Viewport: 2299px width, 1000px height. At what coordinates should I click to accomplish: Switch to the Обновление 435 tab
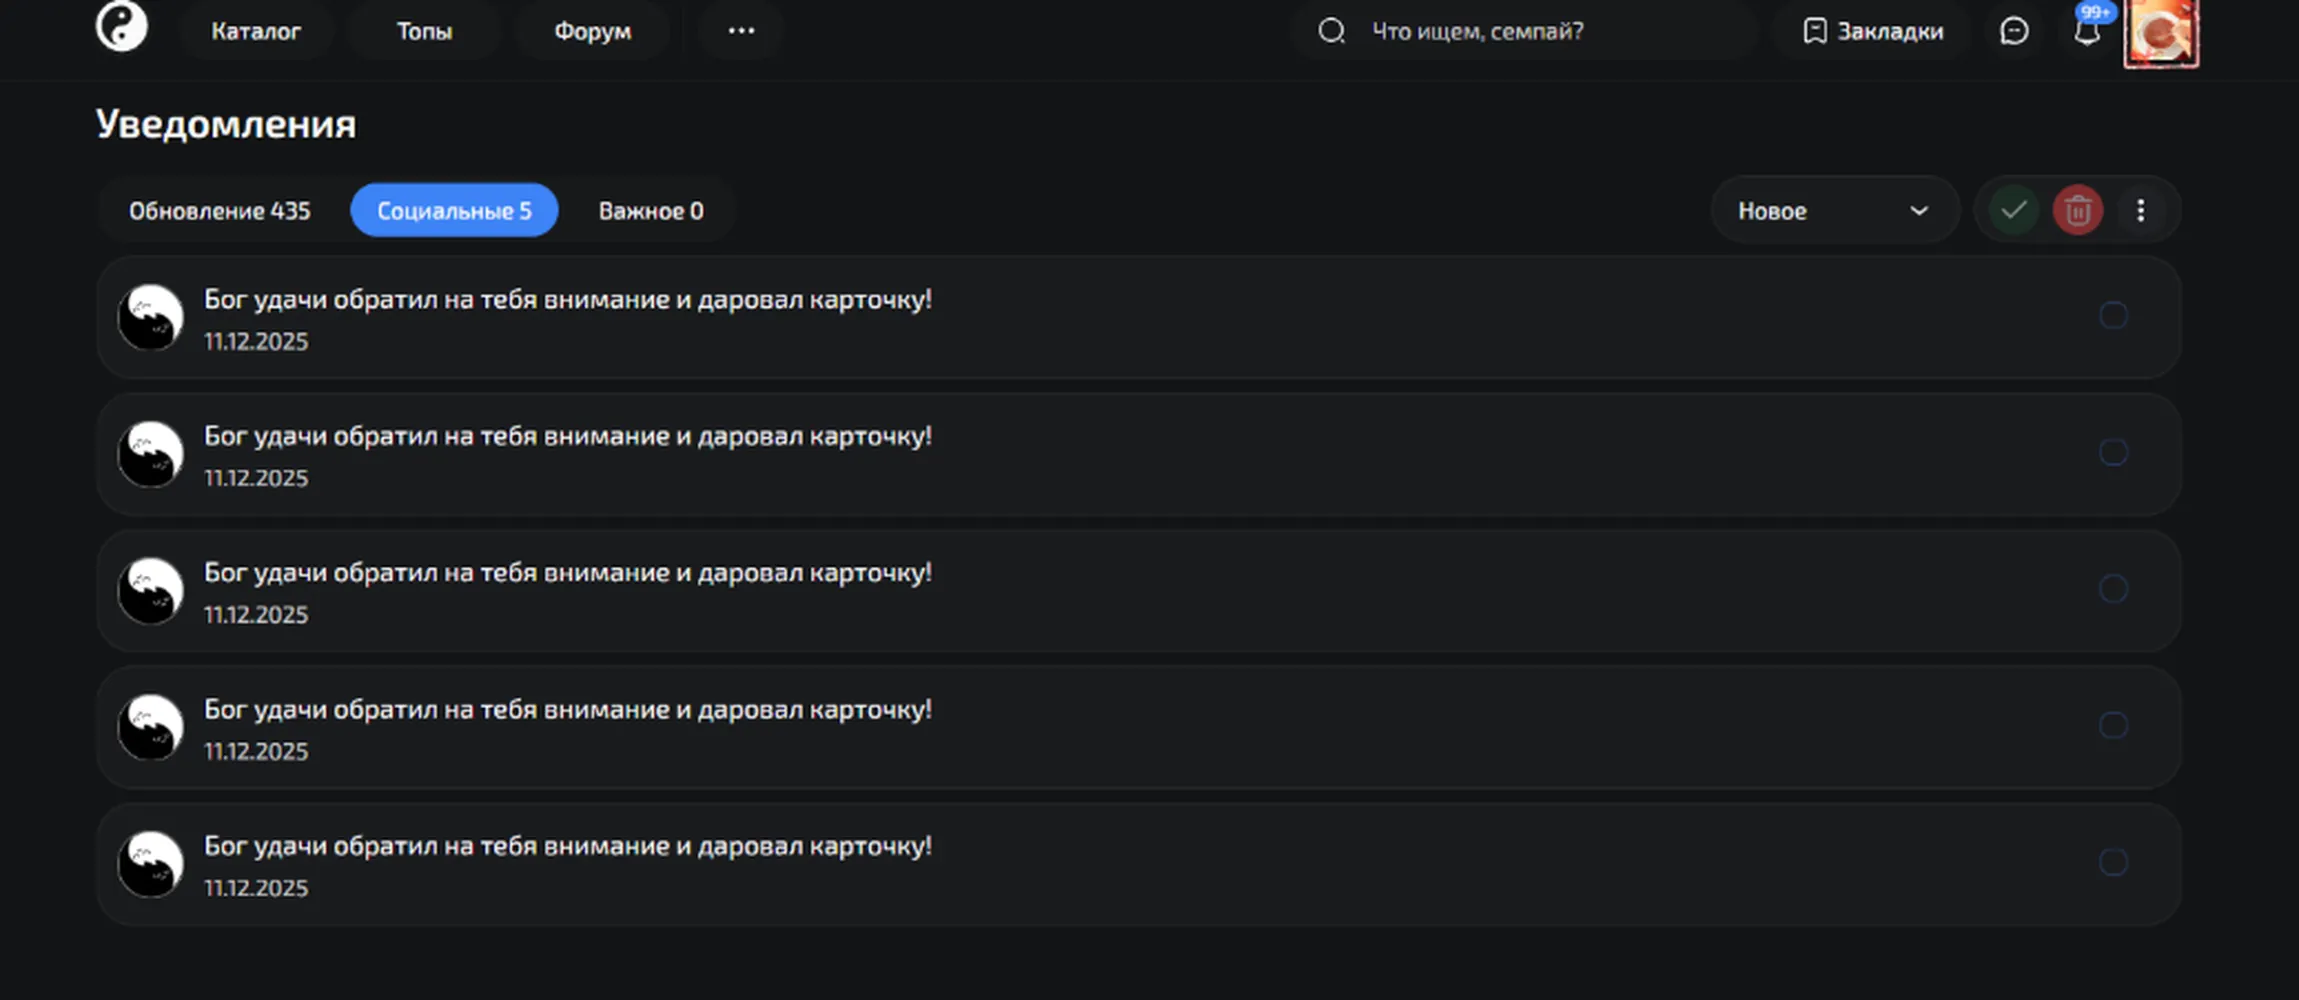[220, 211]
